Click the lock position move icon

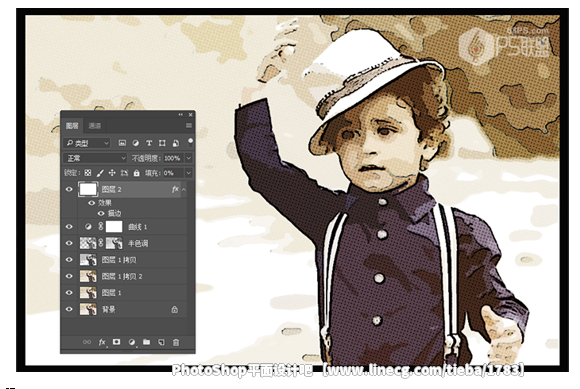point(112,173)
